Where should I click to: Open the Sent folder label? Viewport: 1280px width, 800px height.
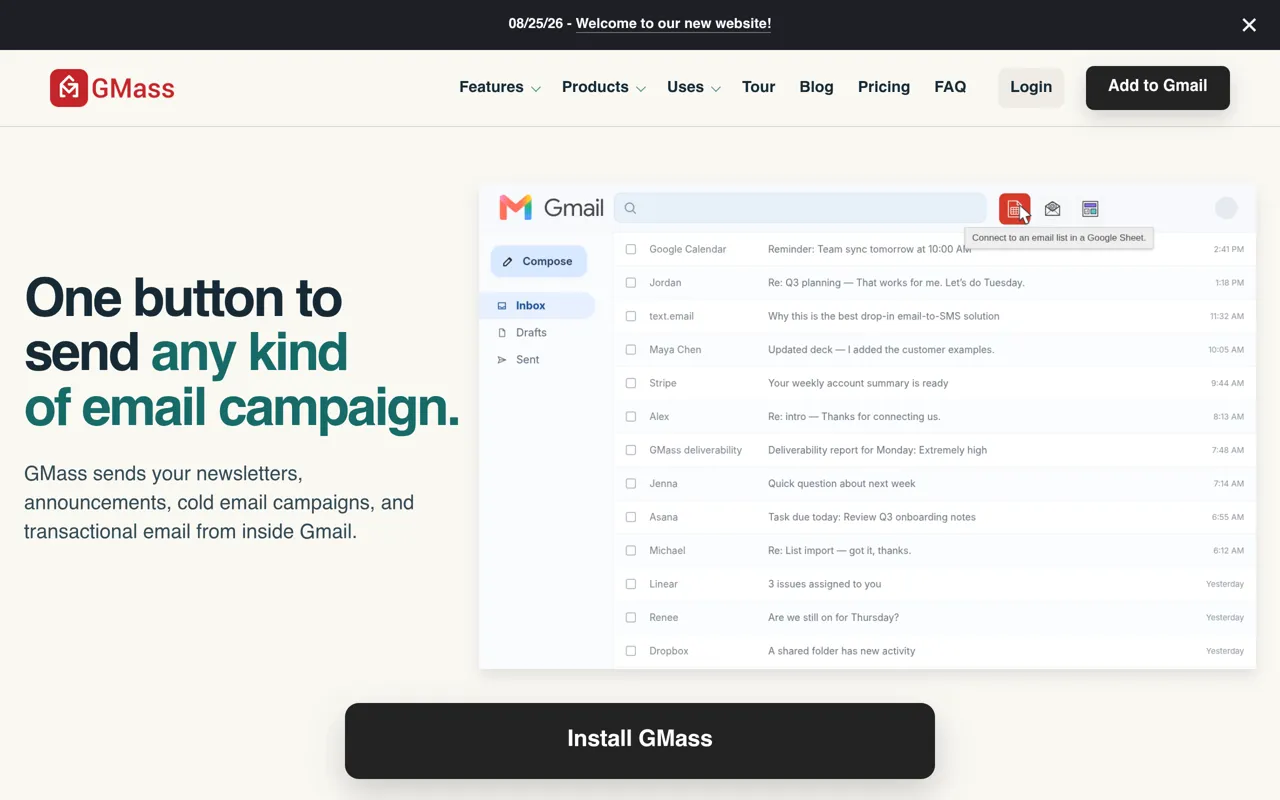coord(528,360)
